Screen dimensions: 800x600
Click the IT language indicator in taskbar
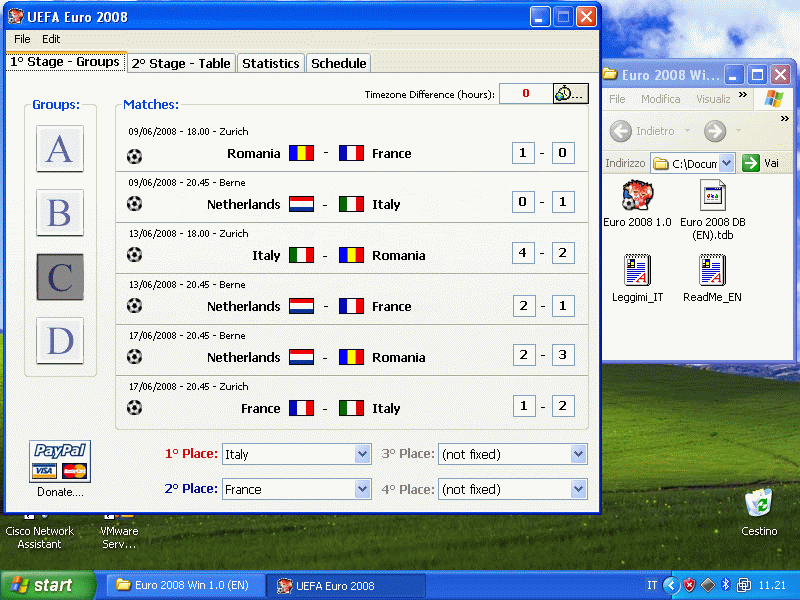652,585
